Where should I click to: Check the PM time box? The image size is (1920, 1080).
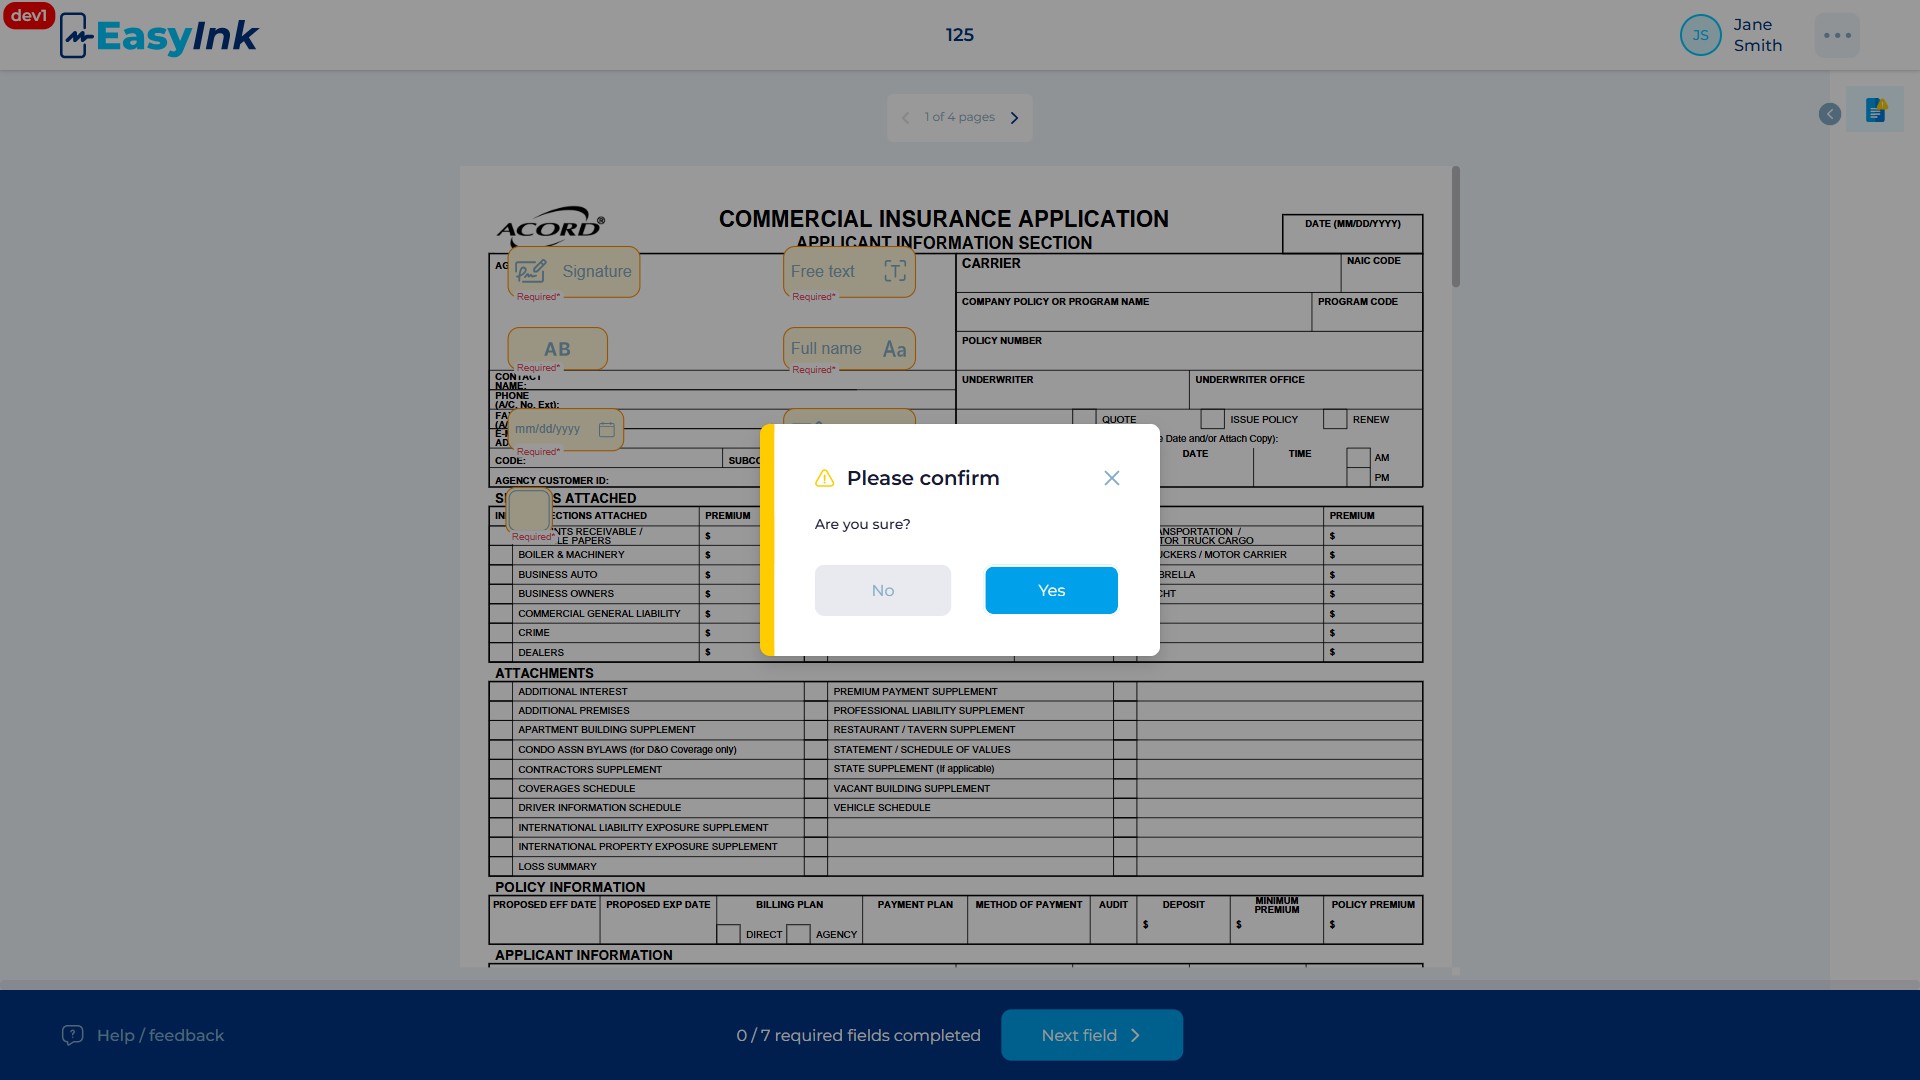1358,477
